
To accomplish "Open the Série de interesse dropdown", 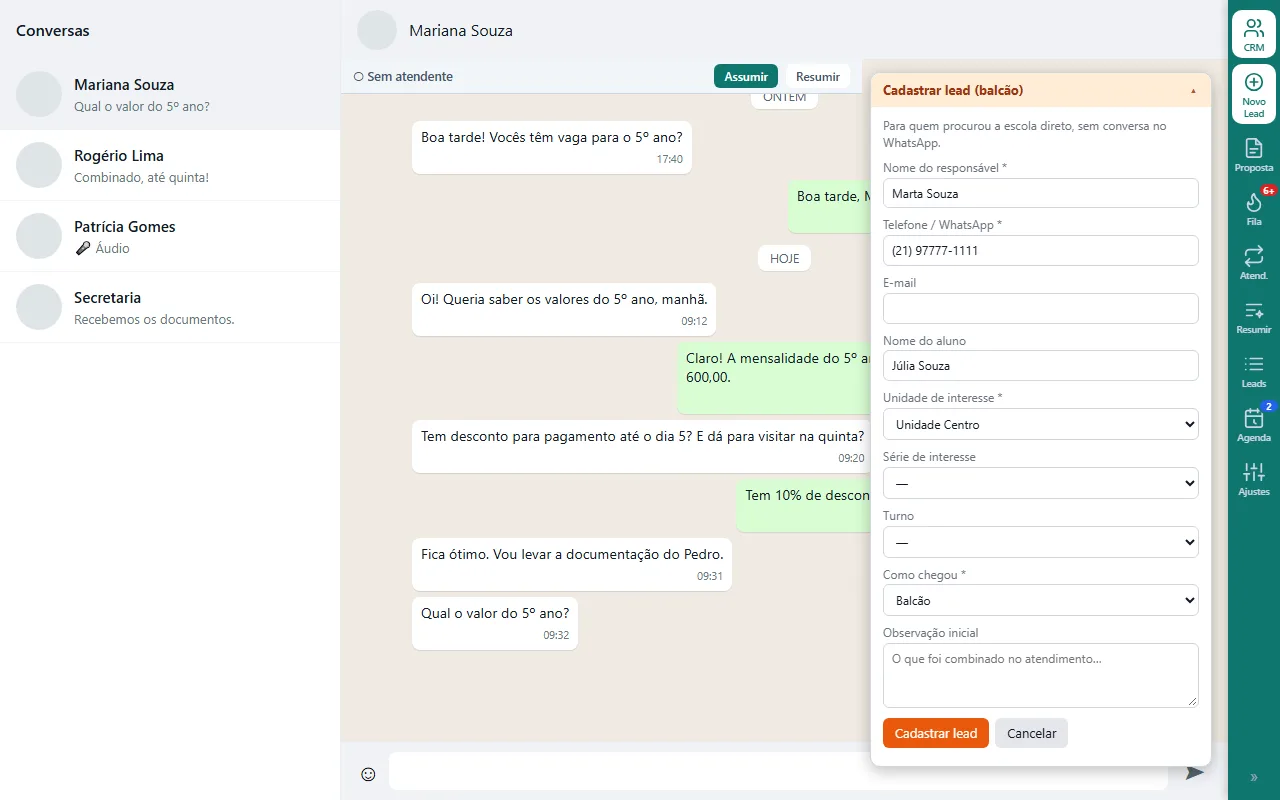I will [x=1041, y=483].
